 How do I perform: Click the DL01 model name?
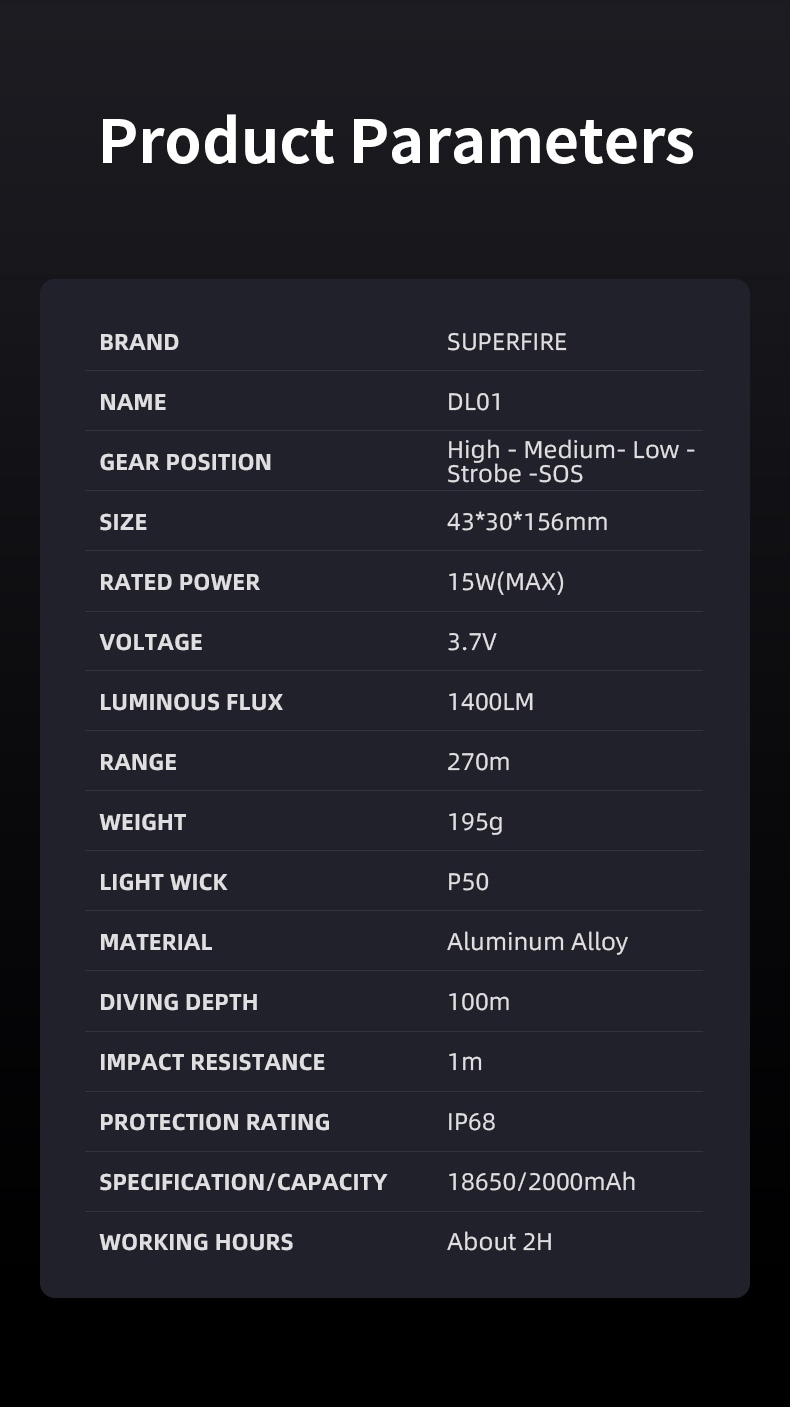[474, 402]
